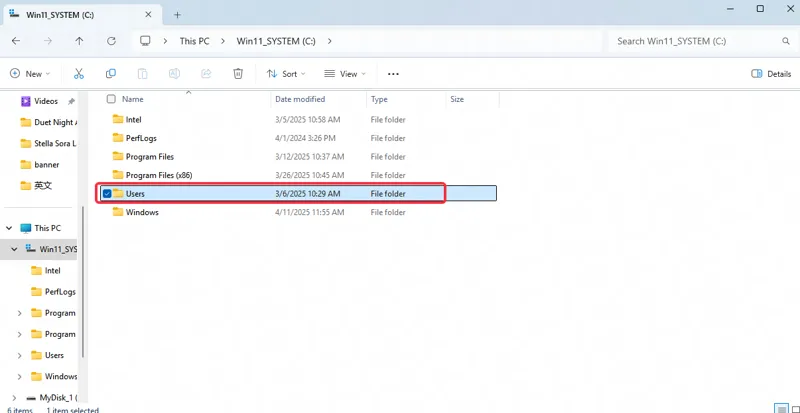Viewport: 800px width, 413px height.
Task: Open the See more three-dots menu
Action: pos(393,74)
